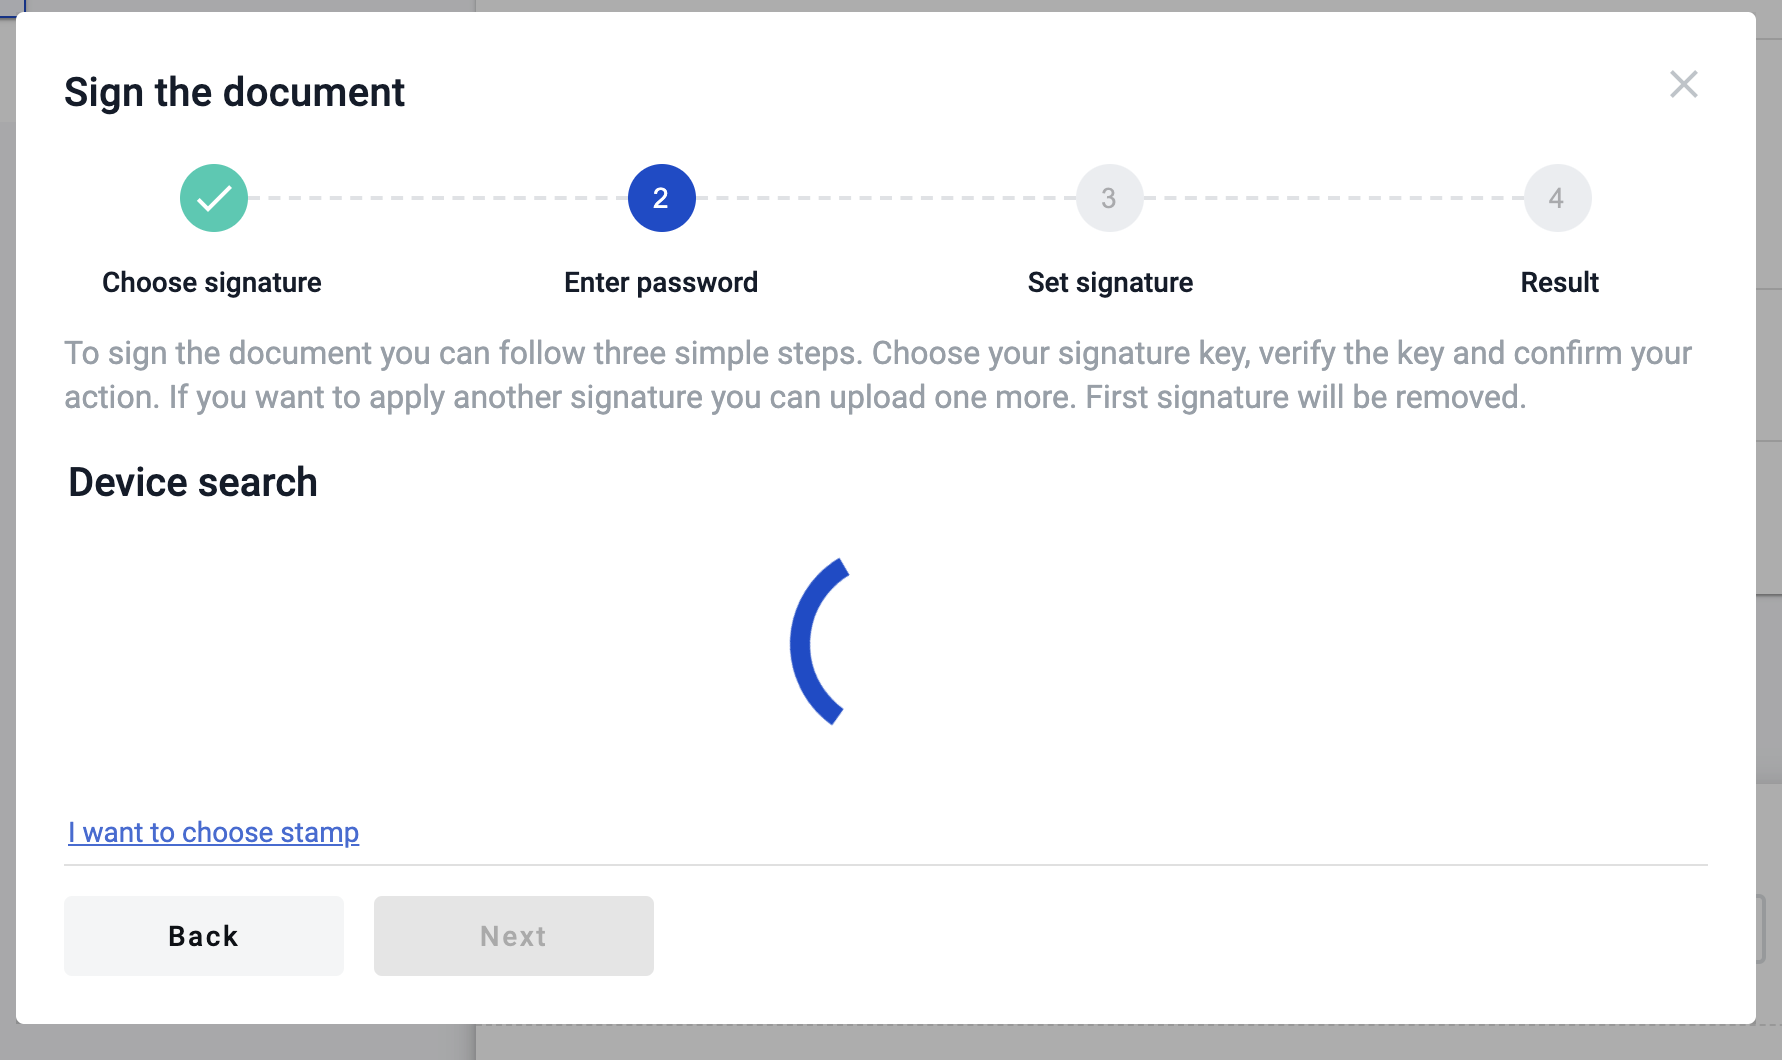
Task: Click the divider line above Back button
Action: 885,865
